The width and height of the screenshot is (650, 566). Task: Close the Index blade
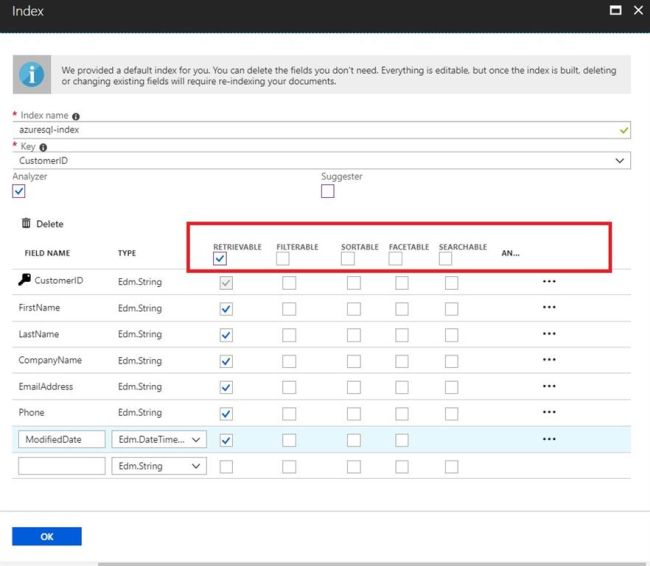638,10
